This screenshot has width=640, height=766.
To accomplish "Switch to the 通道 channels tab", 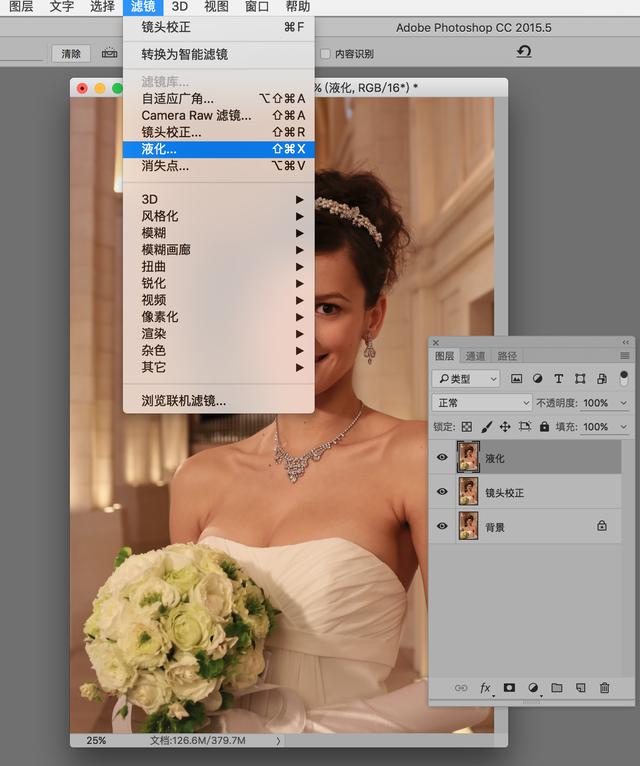I will click(x=475, y=356).
